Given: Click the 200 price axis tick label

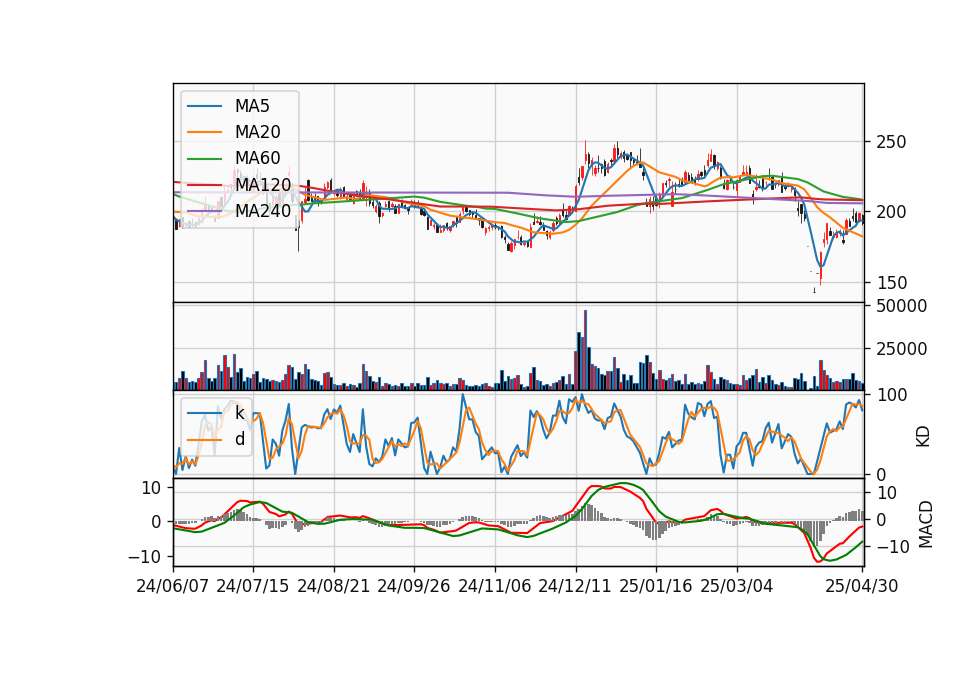Looking at the screenshot, I should 891,212.
